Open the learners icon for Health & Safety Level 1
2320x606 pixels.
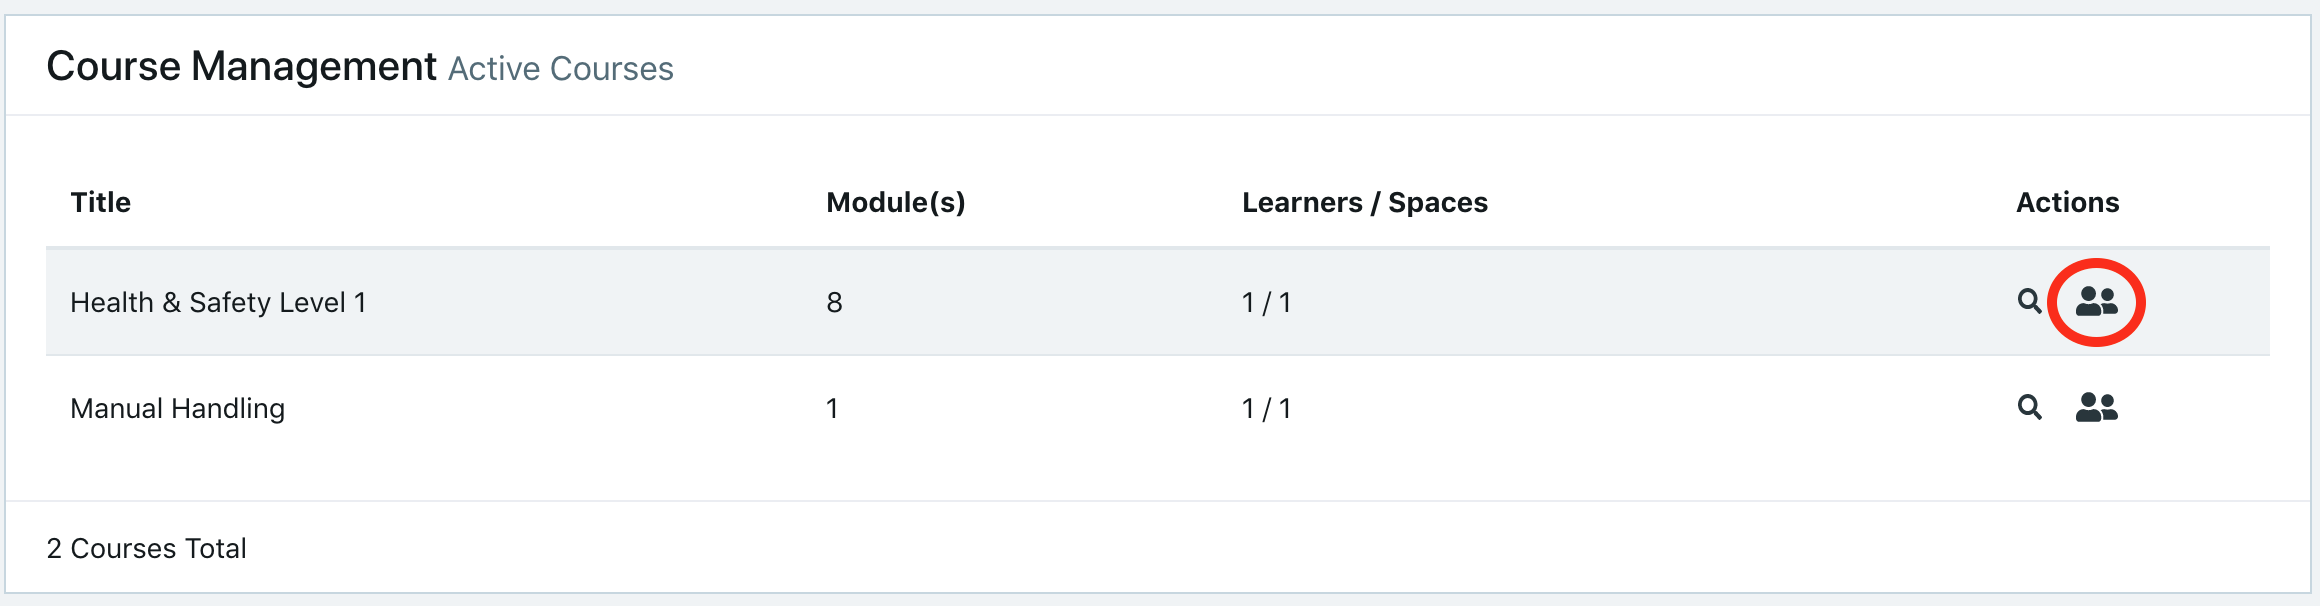pyautogui.click(x=2096, y=301)
